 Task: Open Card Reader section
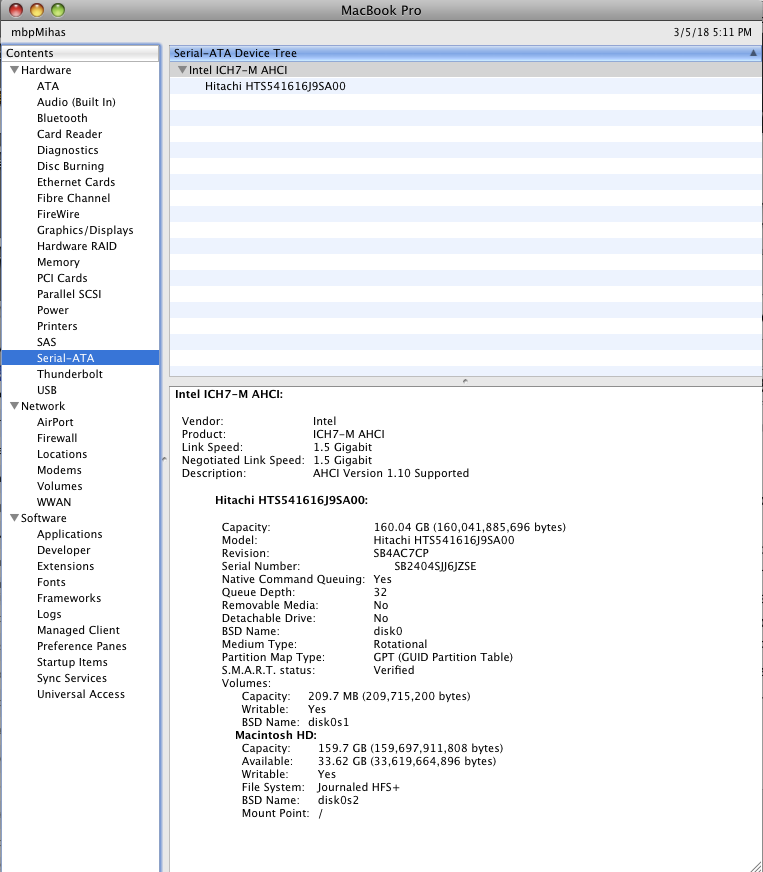(x=70, y=134)
